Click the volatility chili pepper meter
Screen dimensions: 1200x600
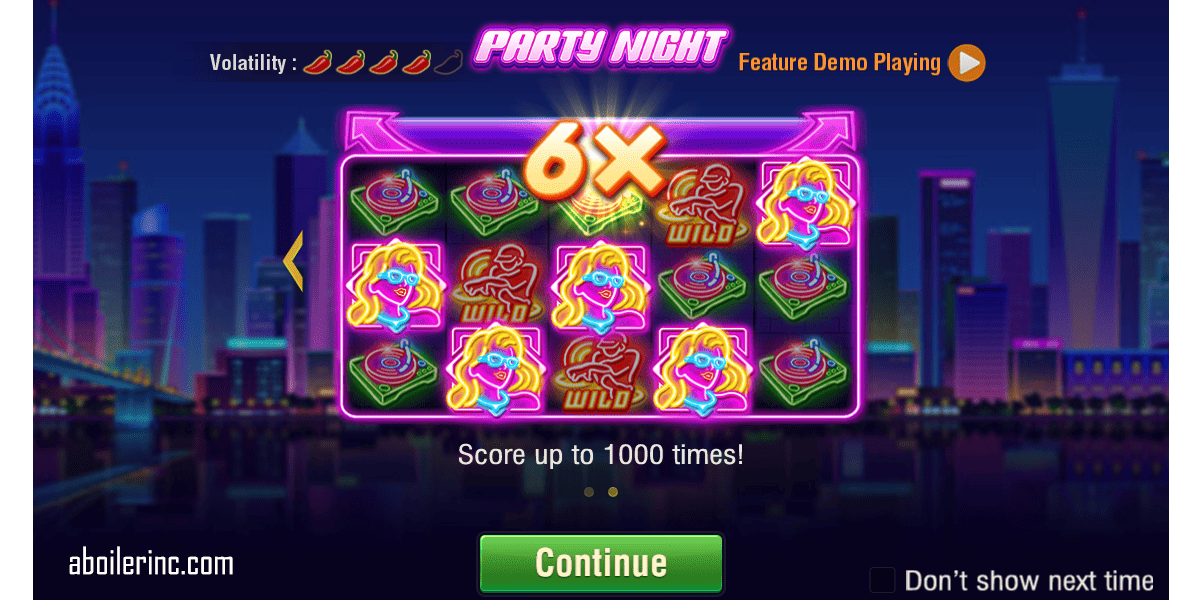point(382,63)
